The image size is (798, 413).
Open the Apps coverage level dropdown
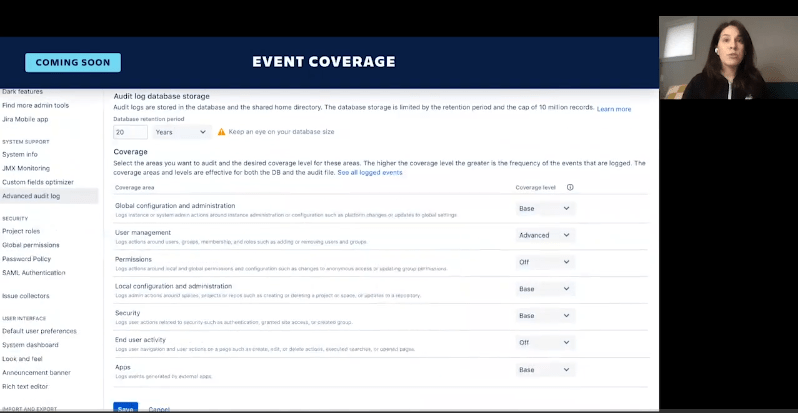click(545, 369)
